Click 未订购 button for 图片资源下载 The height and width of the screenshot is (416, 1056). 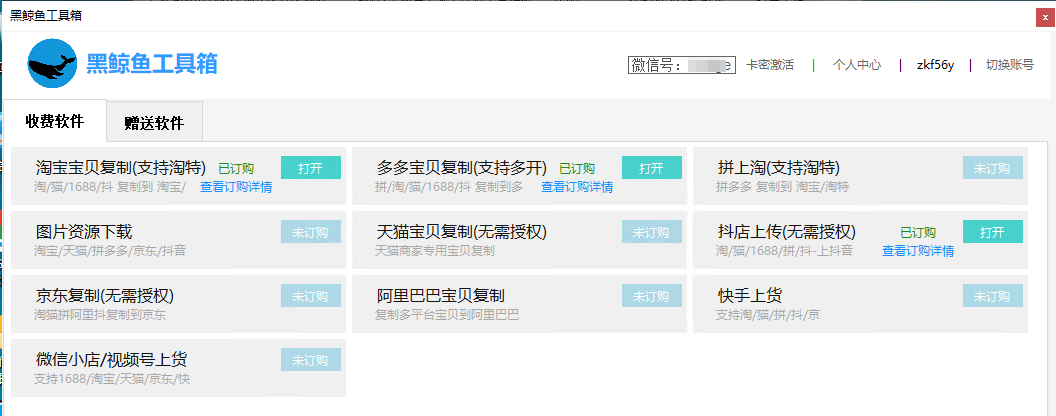click(310, 232)
